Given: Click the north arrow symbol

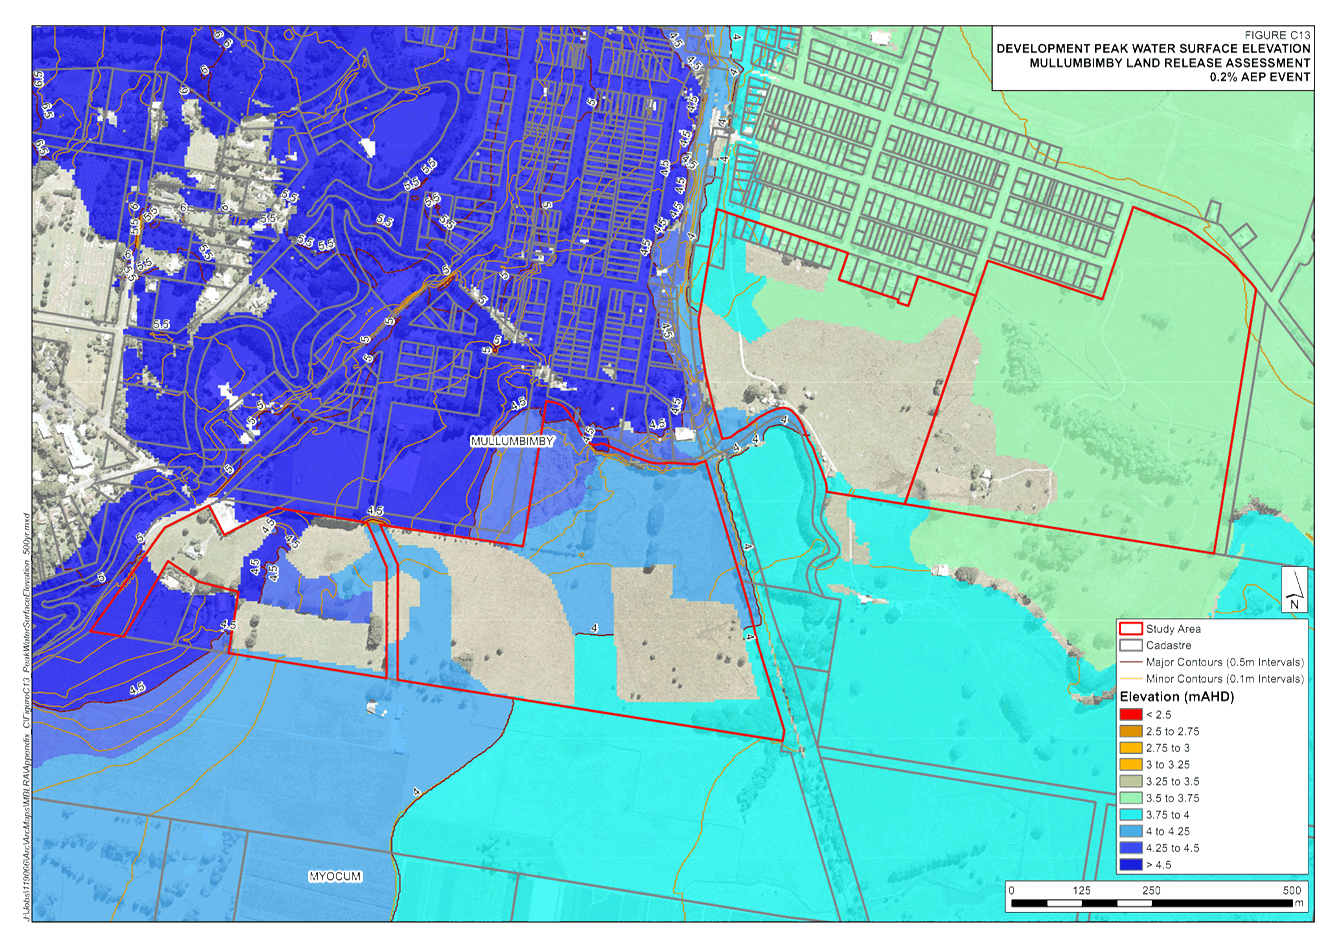Looking at the screenshot, I should [x=1294, y=589].
